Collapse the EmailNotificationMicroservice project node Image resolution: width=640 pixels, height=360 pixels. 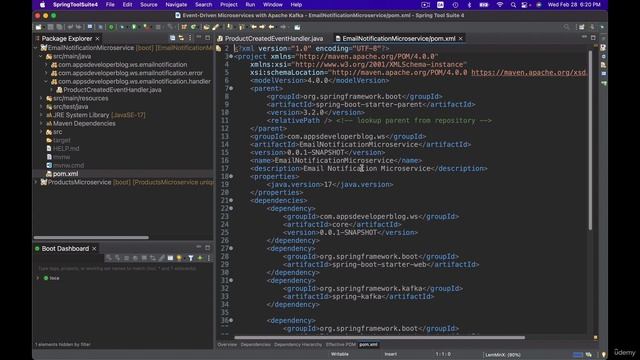click(36, 48)
